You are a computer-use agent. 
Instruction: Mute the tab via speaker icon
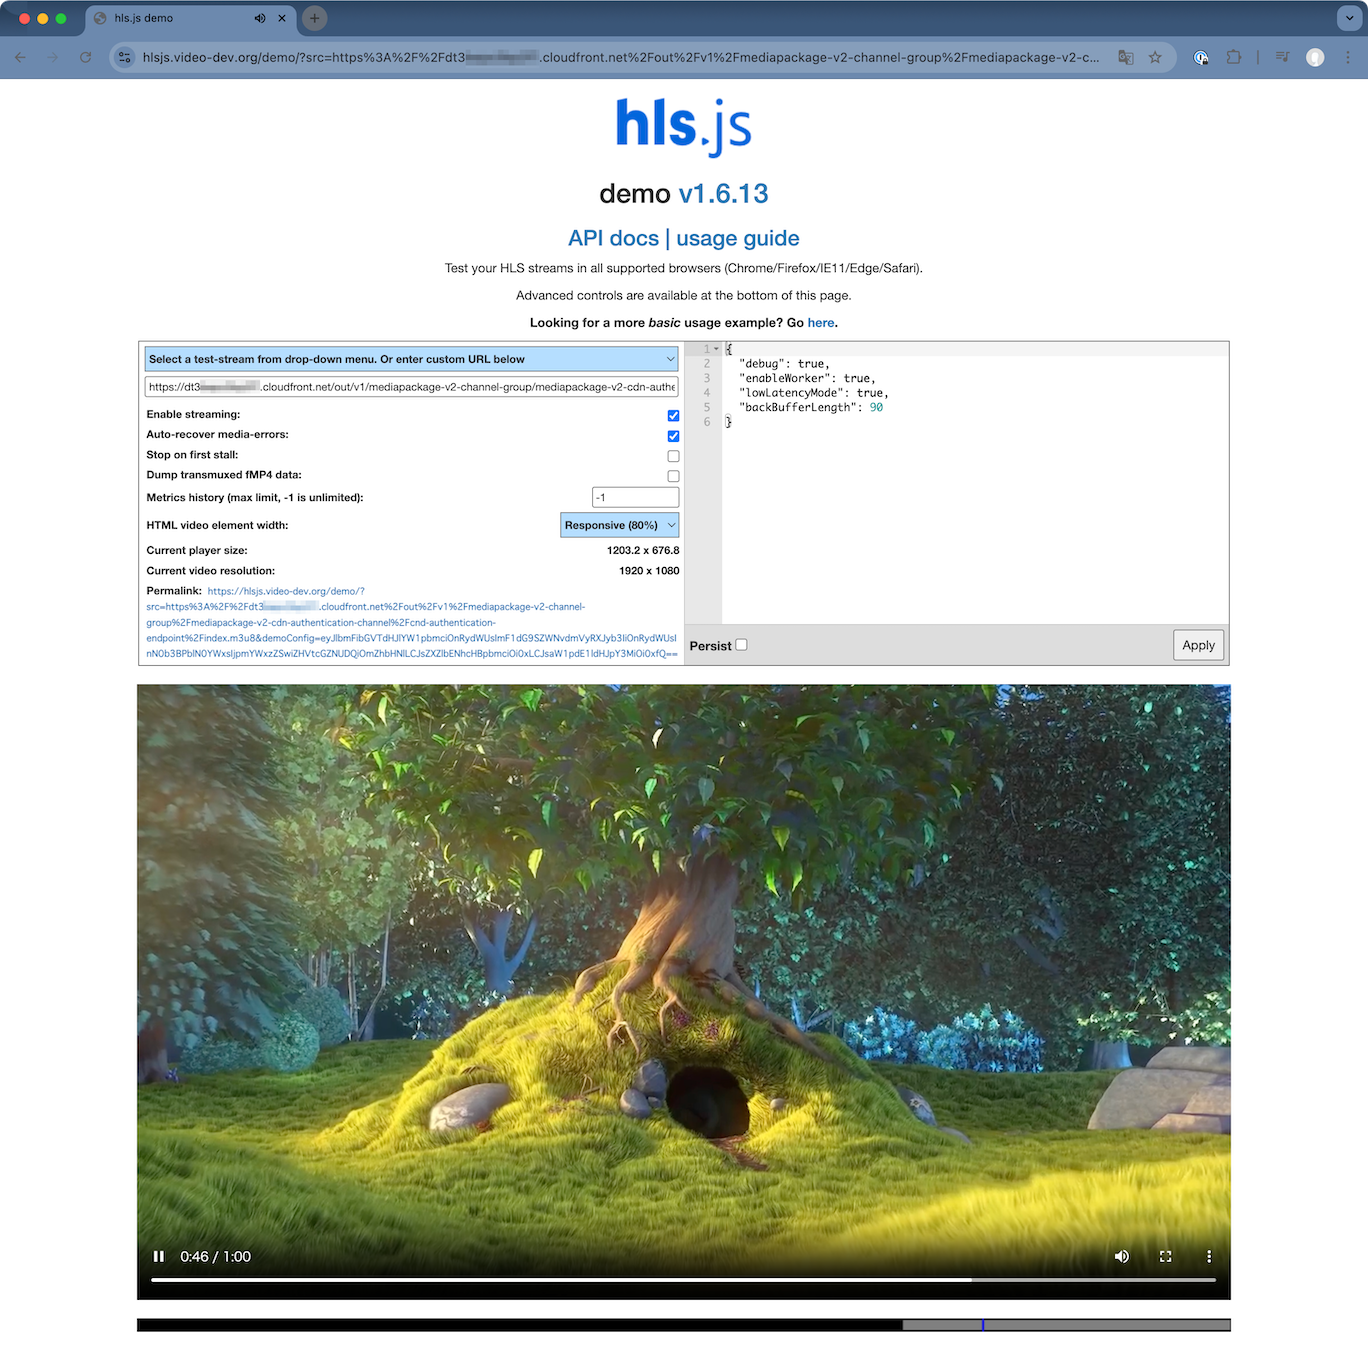(260, 18)
